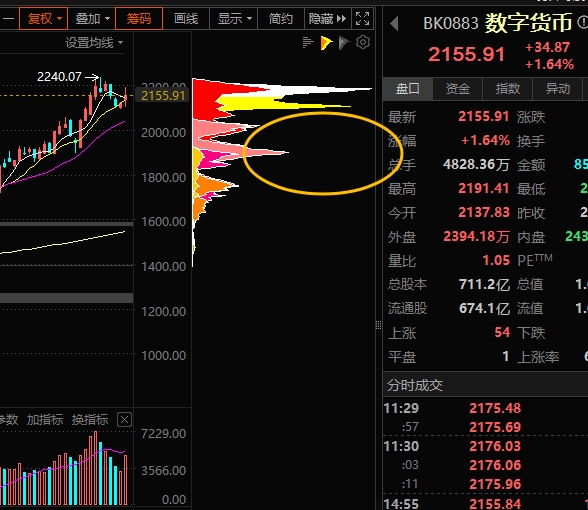The image size is (588, 510).
Task: Click 加指标 to add indicator
Action: 45,420
